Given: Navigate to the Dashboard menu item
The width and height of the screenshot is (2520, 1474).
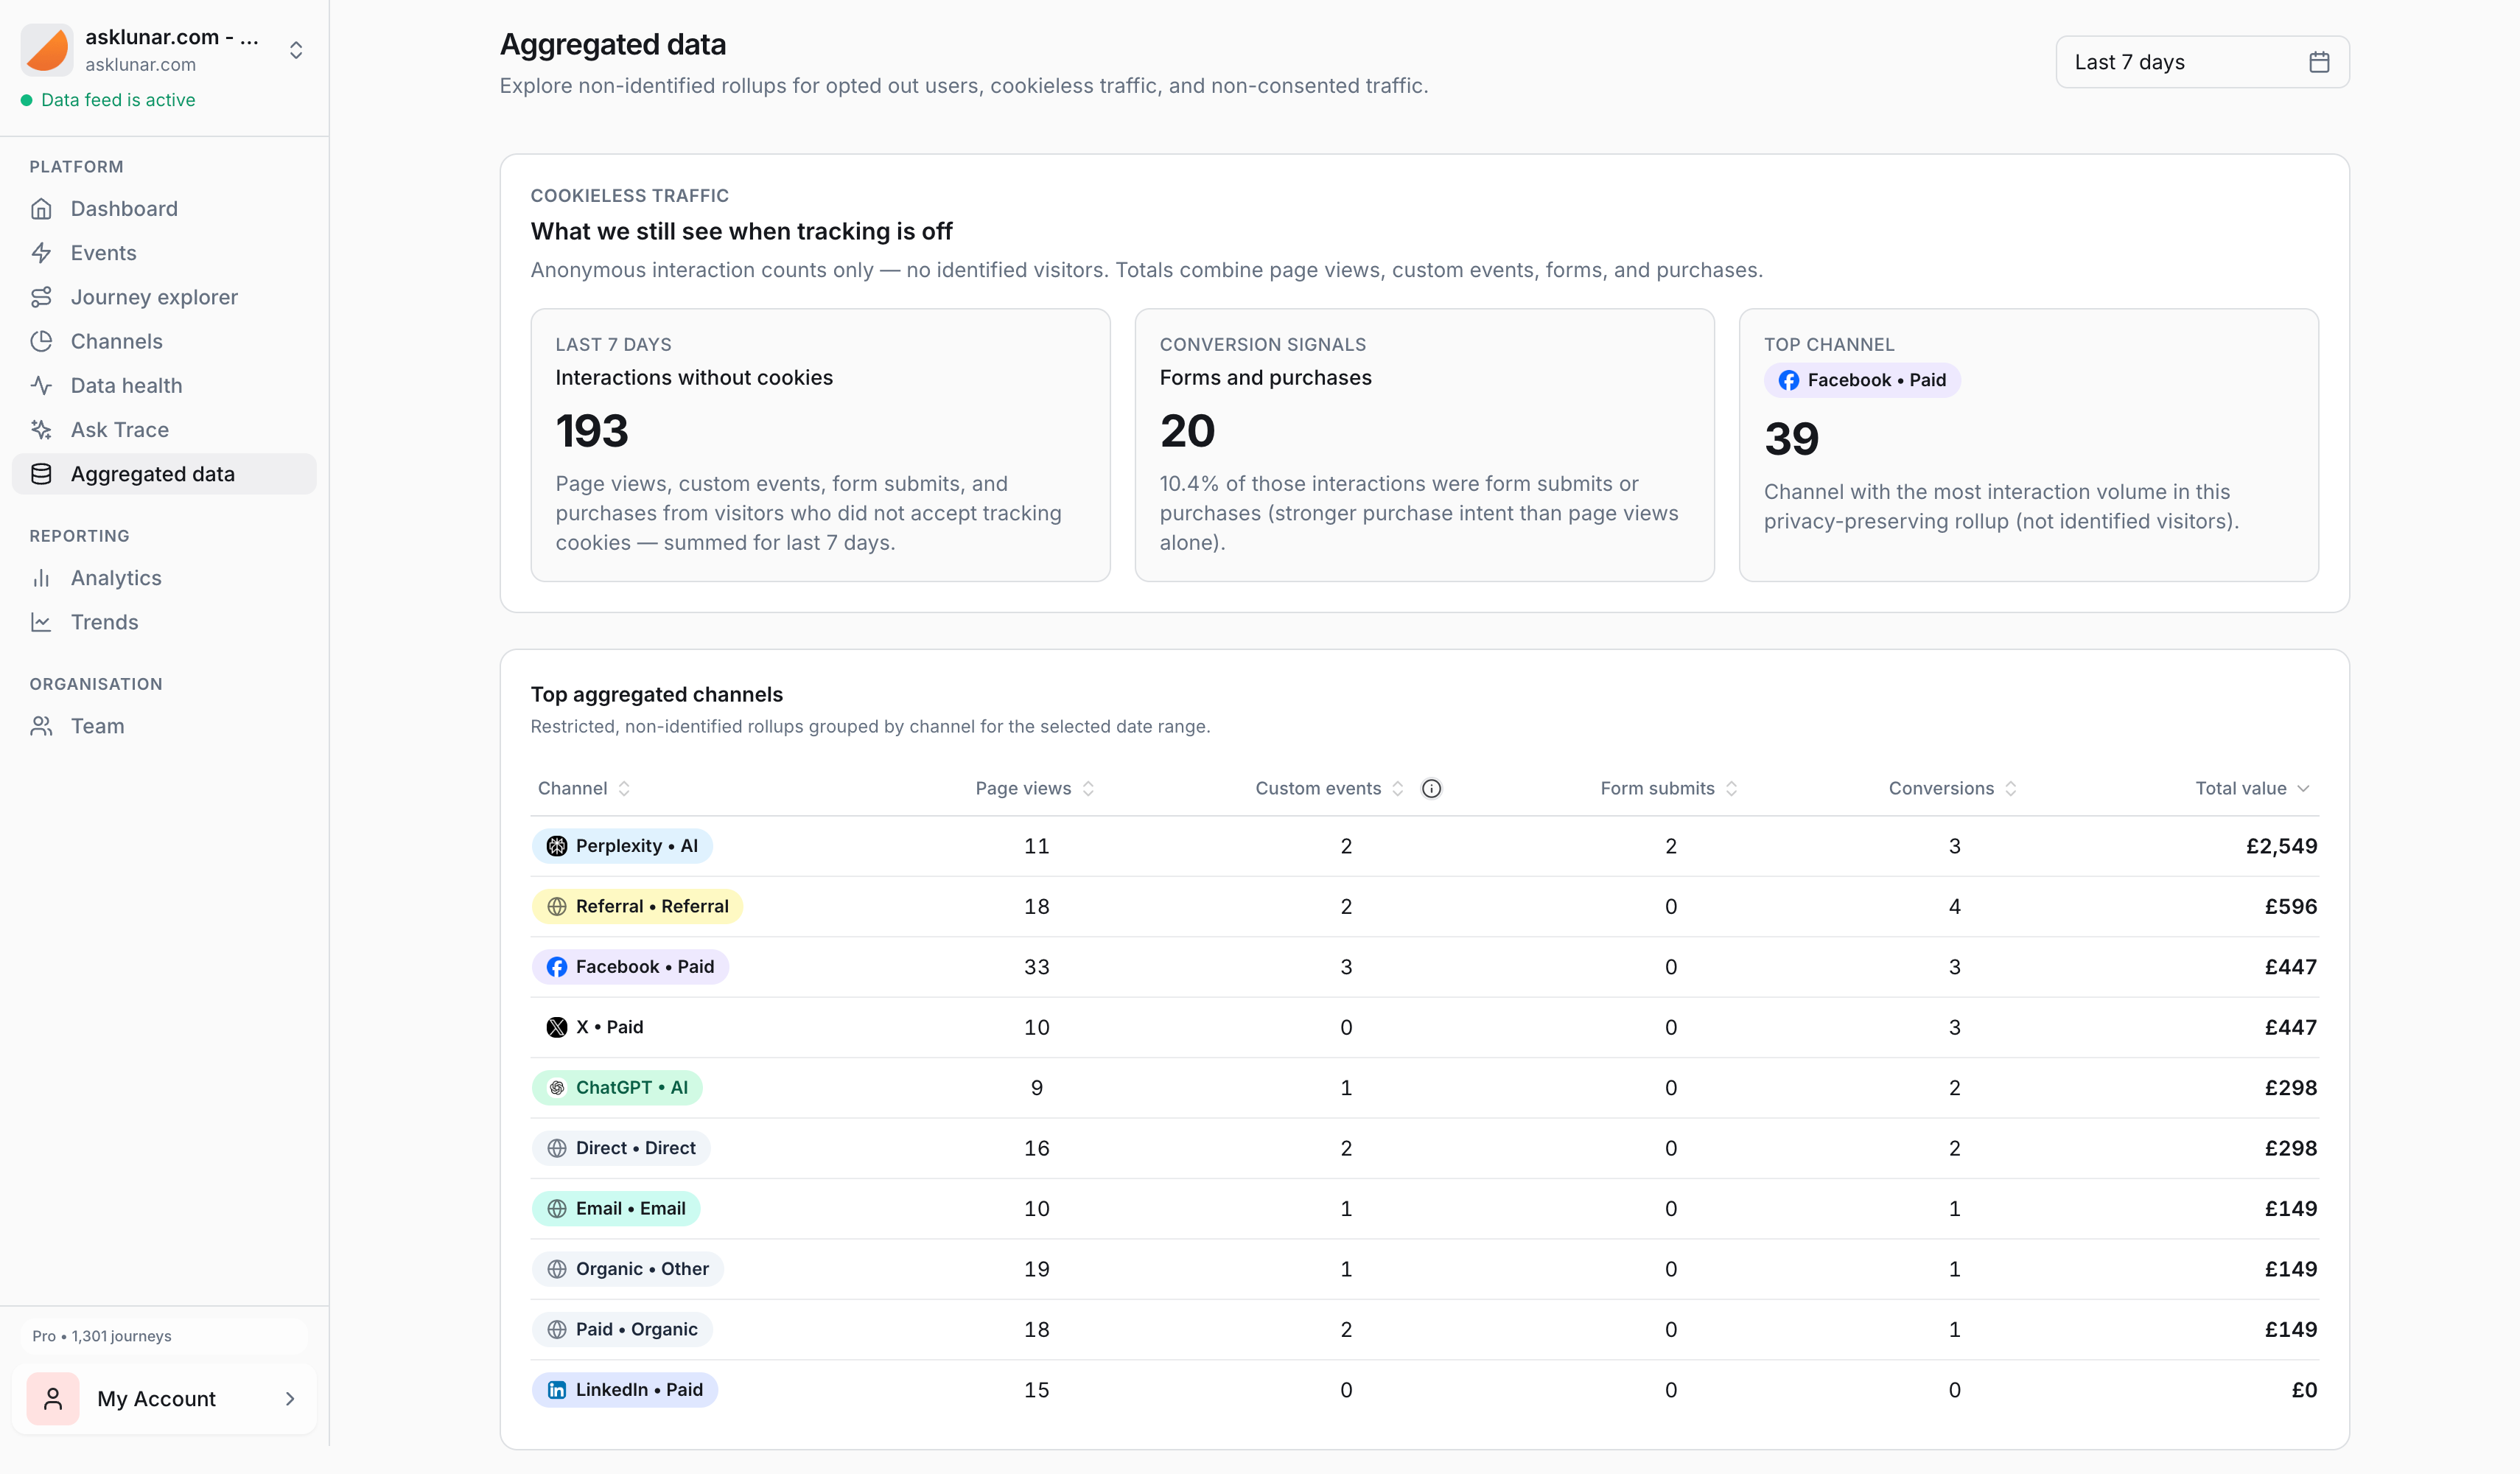Looking at the screenshot, I should click(x=124, y=208).
